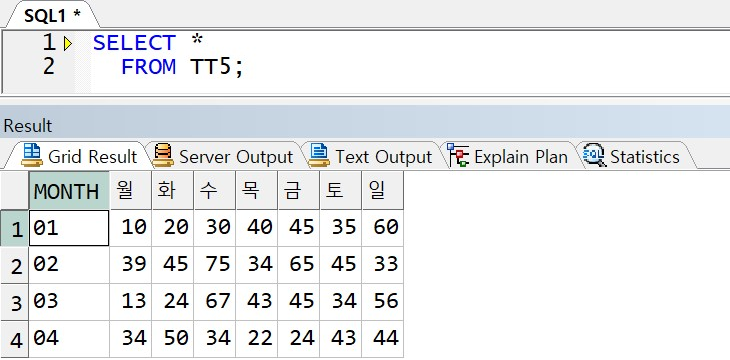Click the Statistics magnifier icon
730x360 pixels.
click(594, 155)
